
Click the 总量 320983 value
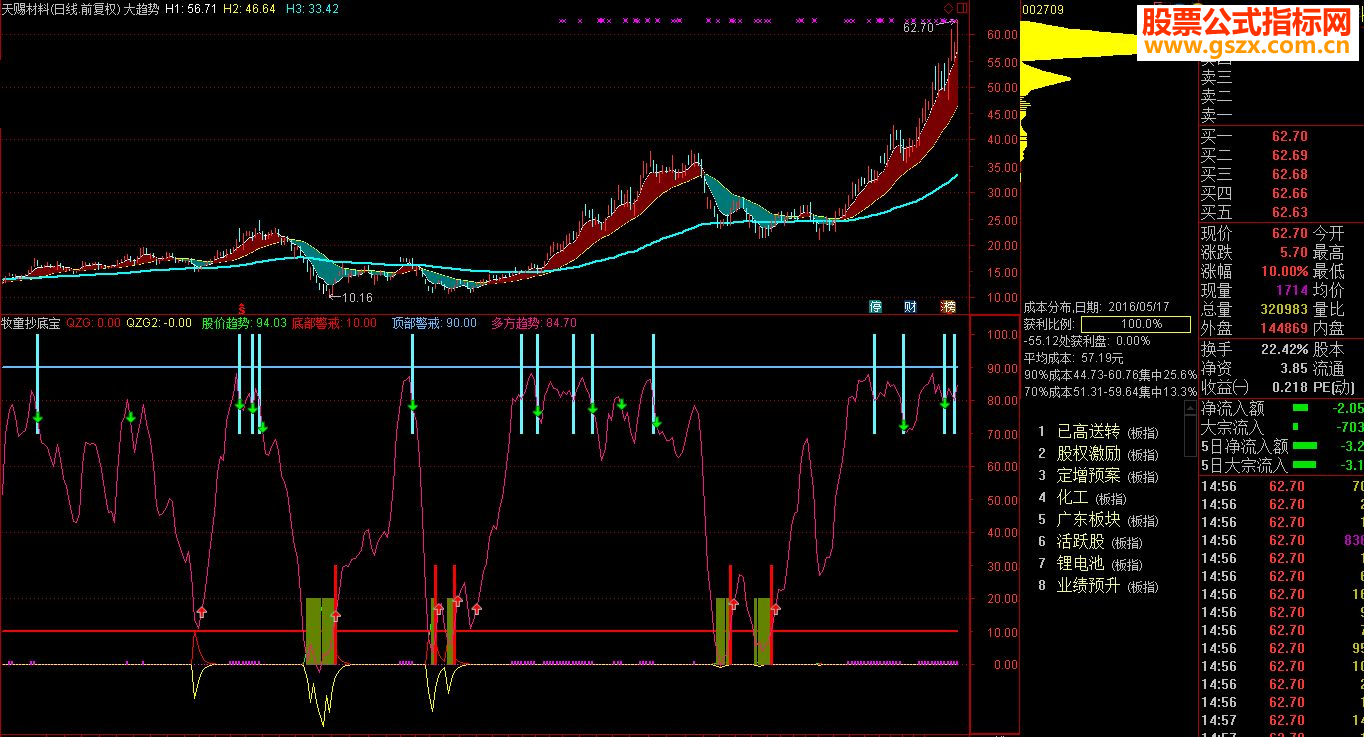(1284, 309)
